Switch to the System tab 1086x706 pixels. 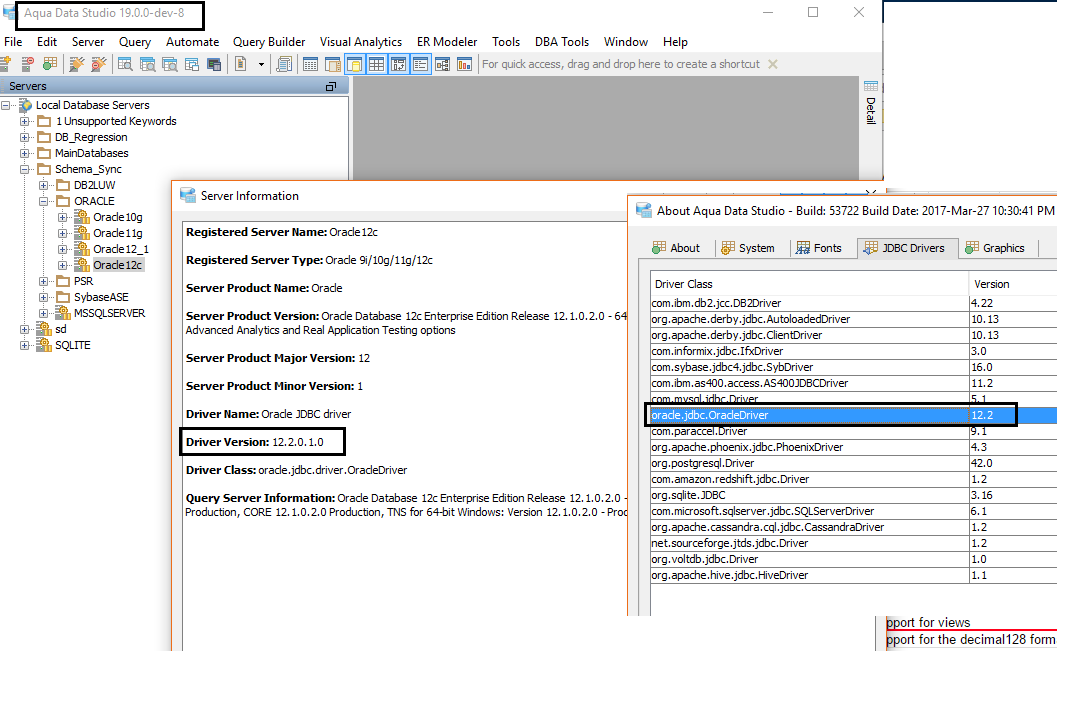[x=748, y=248]
